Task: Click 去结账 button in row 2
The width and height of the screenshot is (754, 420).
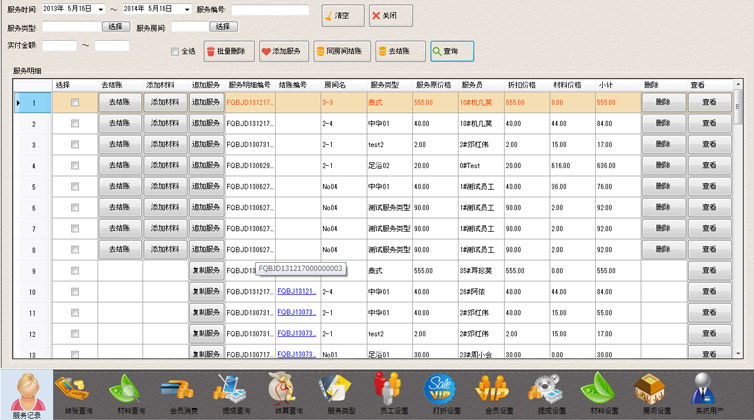Action: click(x=120, y=123)
